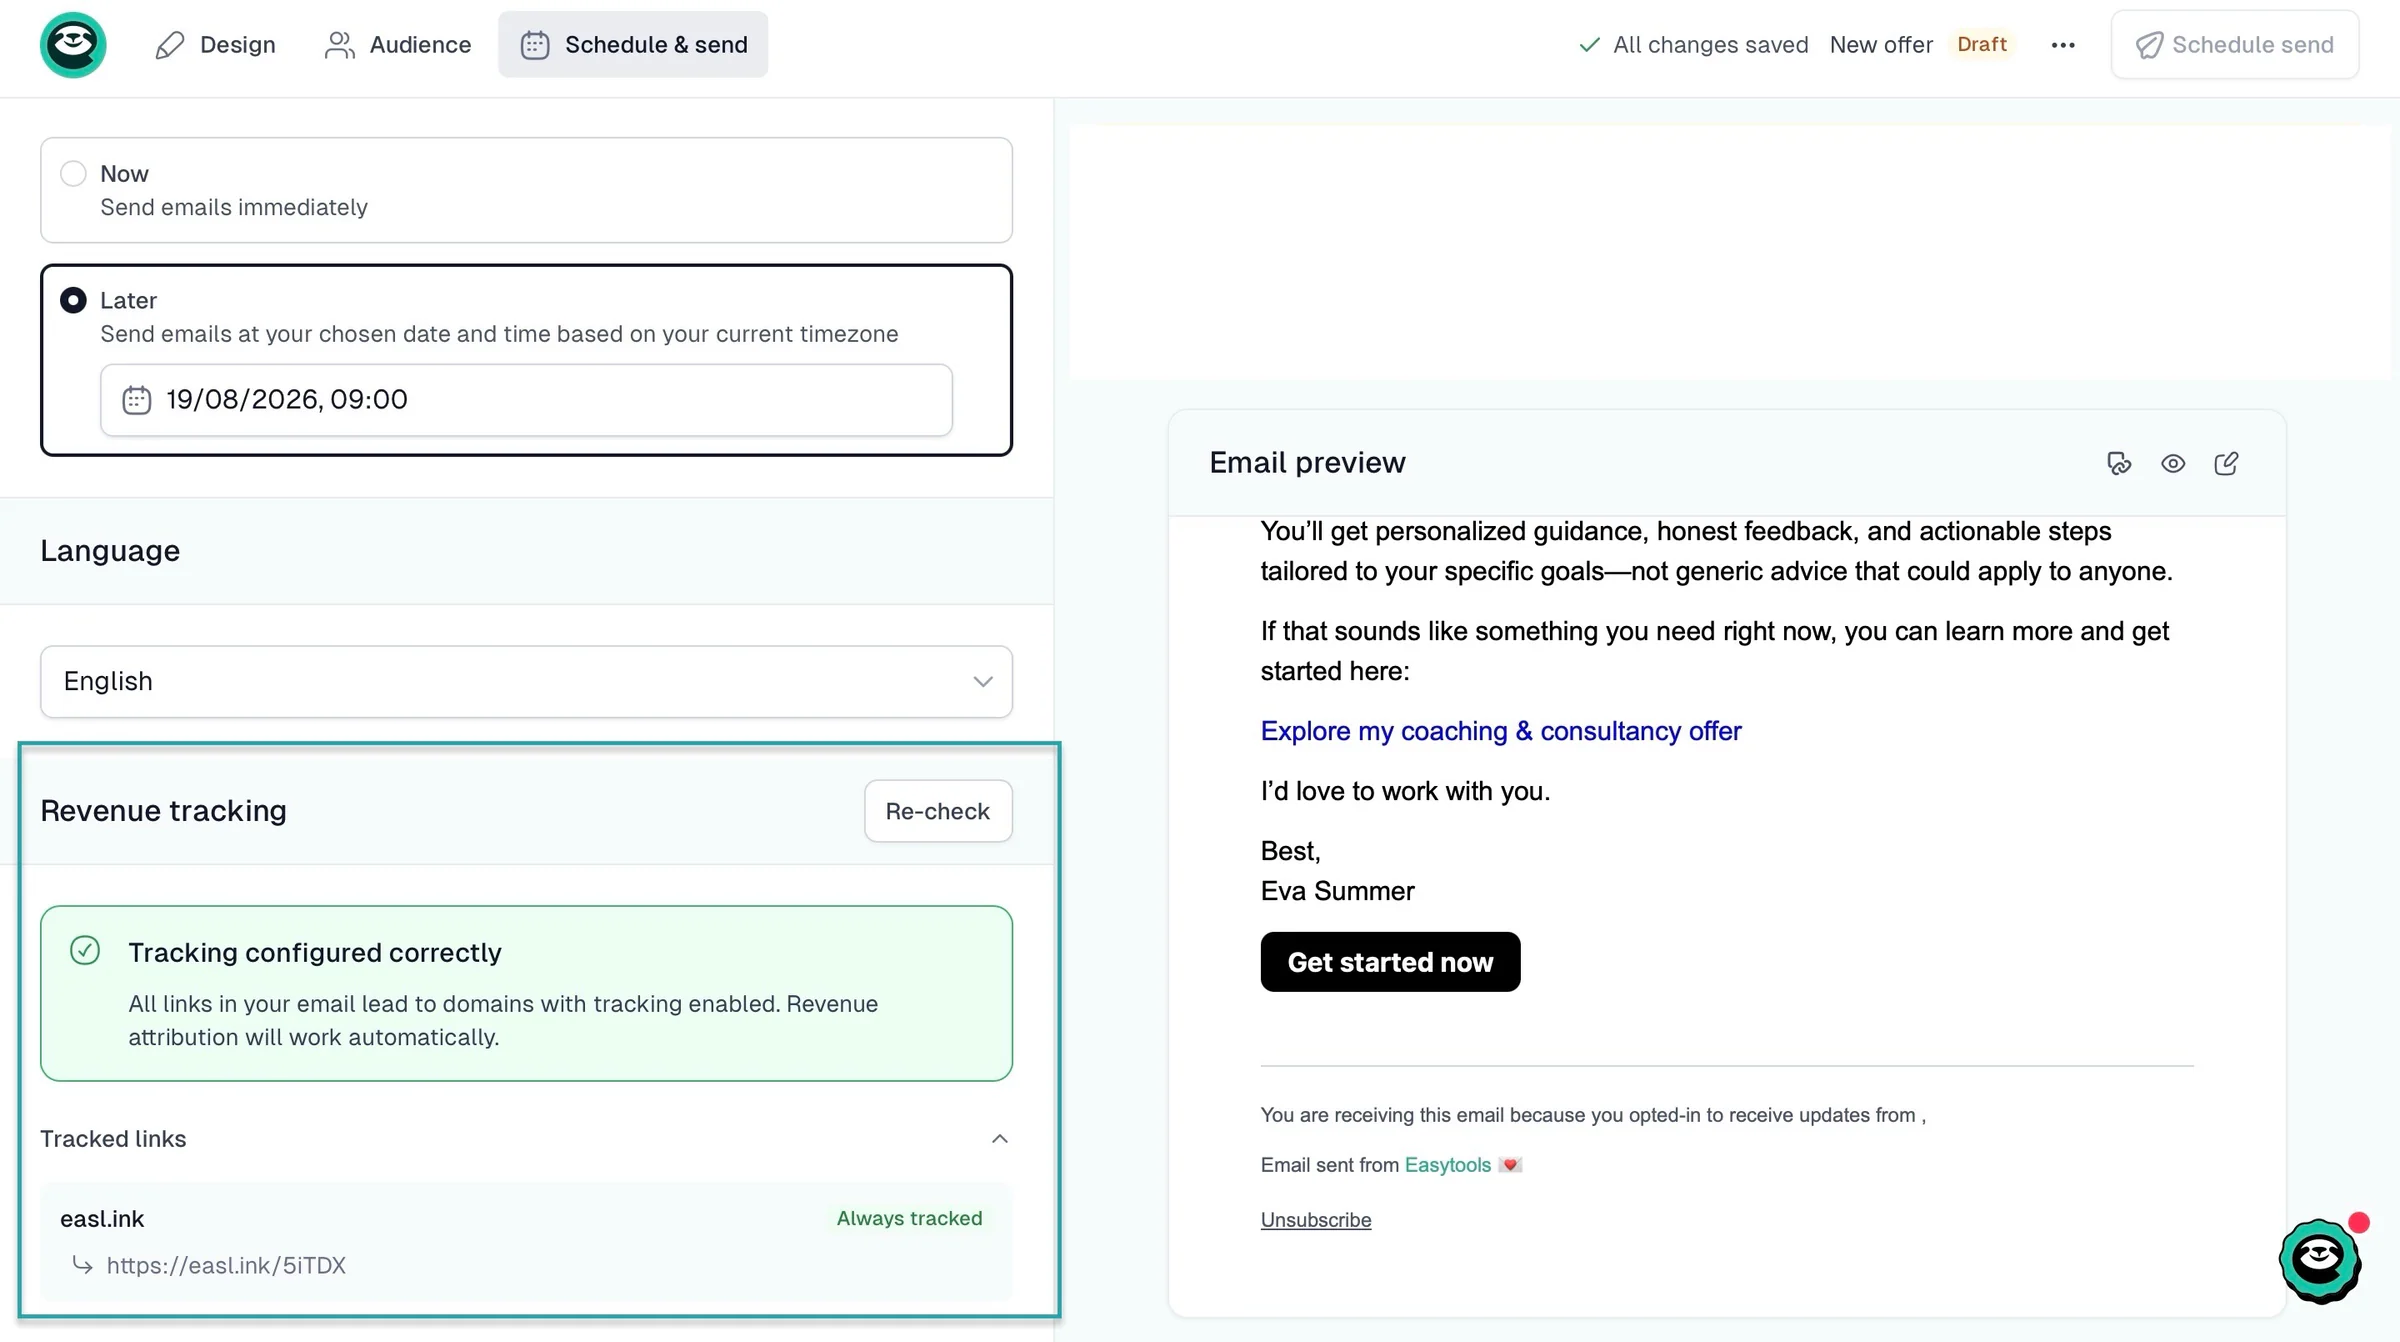Click the Re-check button
2400x1342 pixels.
938,811
